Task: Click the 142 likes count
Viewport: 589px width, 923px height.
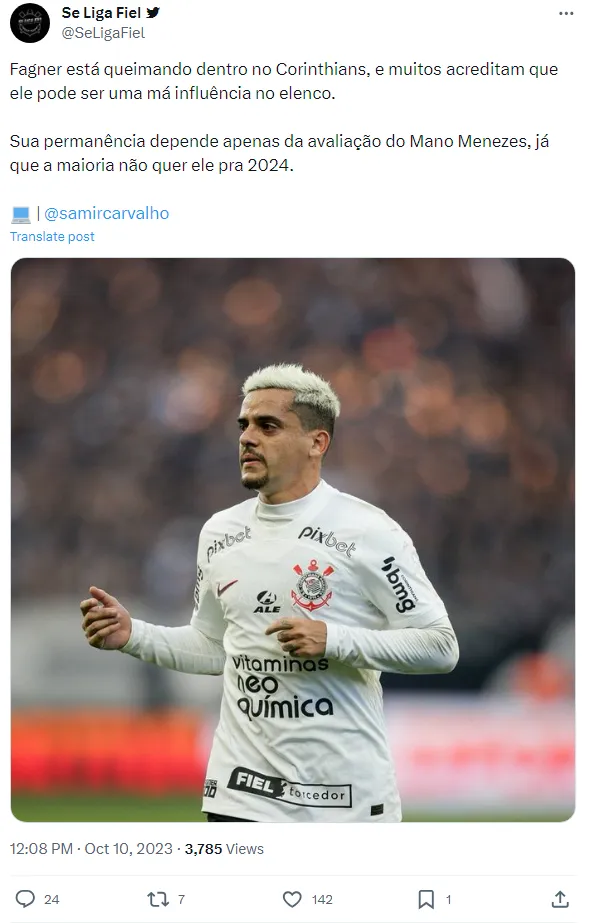Action: pyautogui.click(x=322, y=899)
